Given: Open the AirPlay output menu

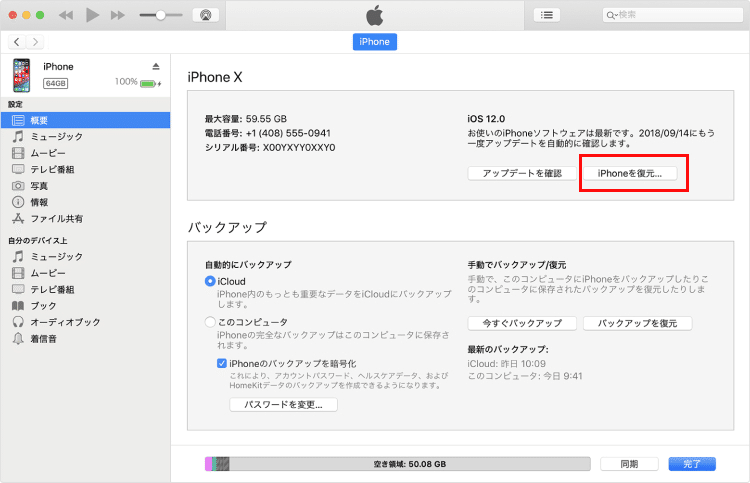Looking at the screenshot, I should click(x=206, y=15).
